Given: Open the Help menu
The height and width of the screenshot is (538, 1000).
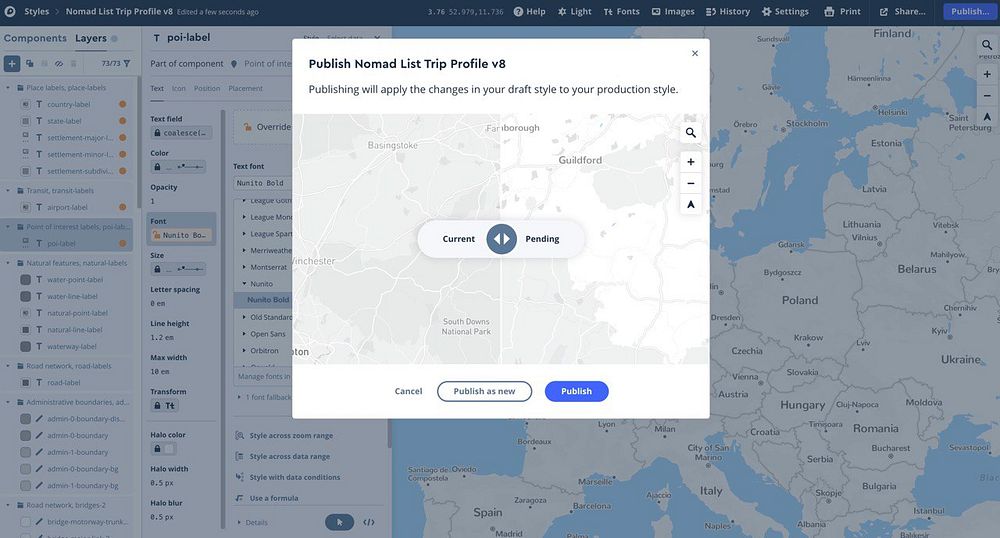Looking at the screenshot, I should (x=529, y=11).
